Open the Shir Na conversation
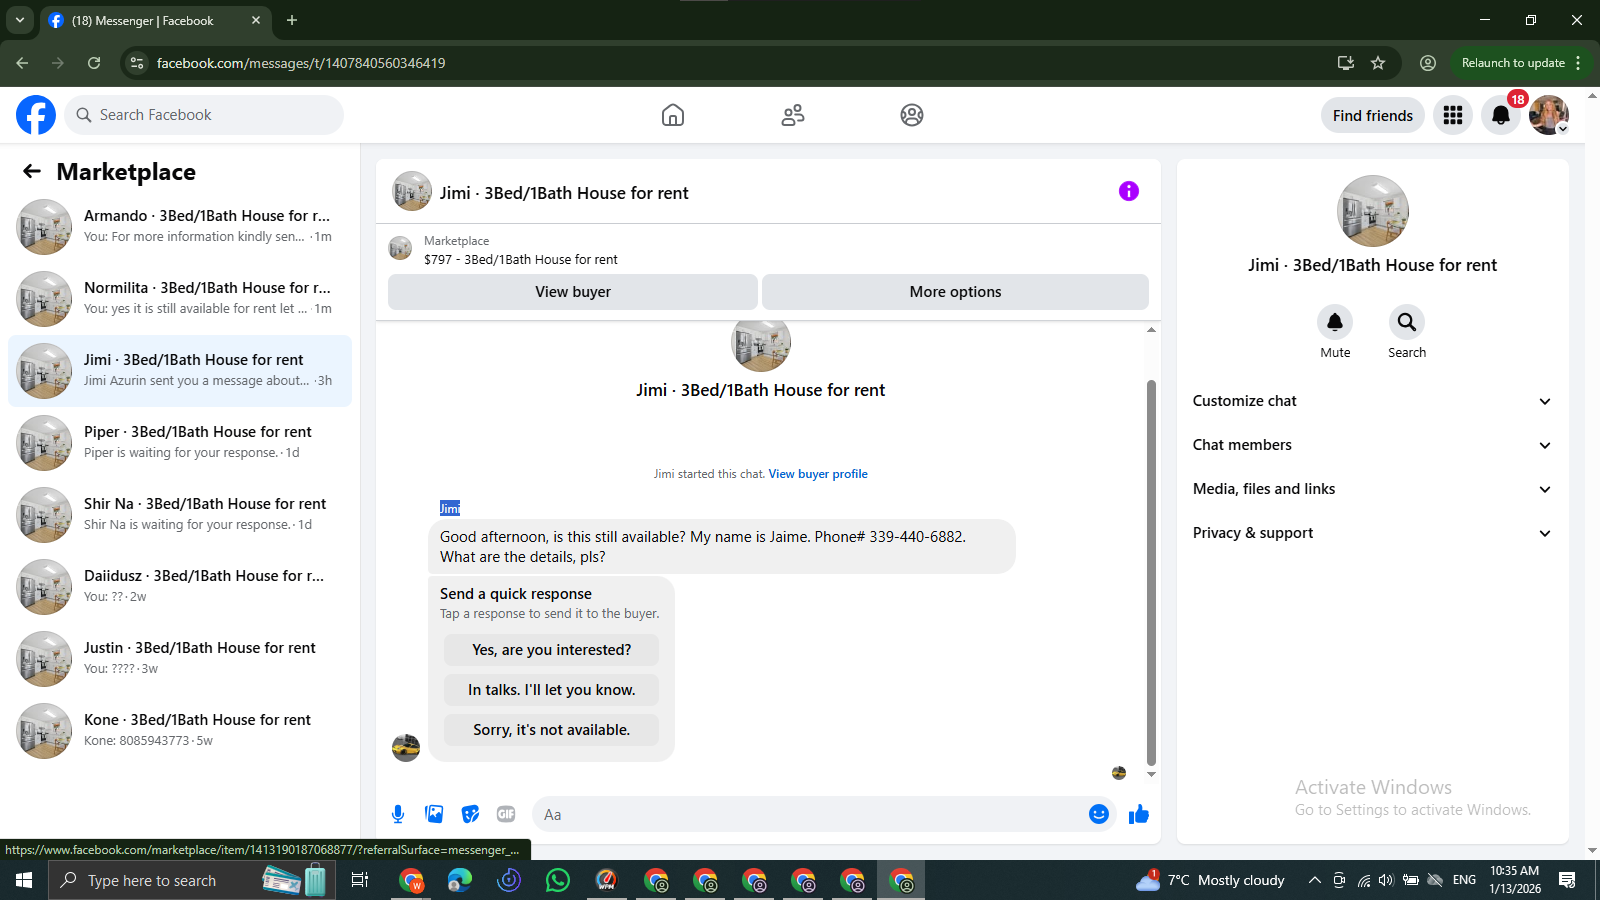This screenshot has height=900, width=1600. click(x=180, y=515)
